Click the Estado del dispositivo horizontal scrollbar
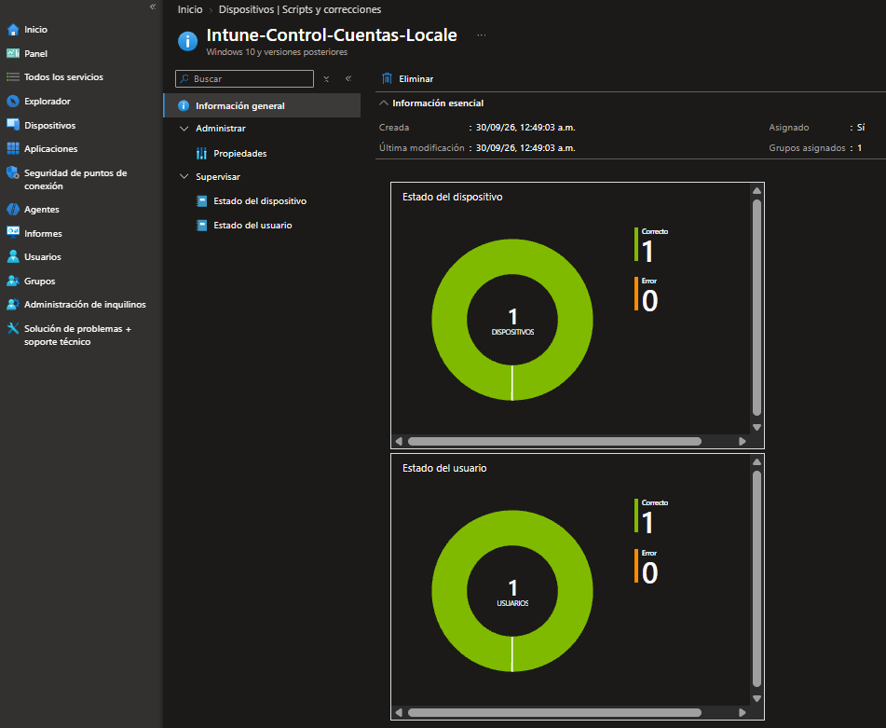The image size is (886, 728). click(554, 441)
